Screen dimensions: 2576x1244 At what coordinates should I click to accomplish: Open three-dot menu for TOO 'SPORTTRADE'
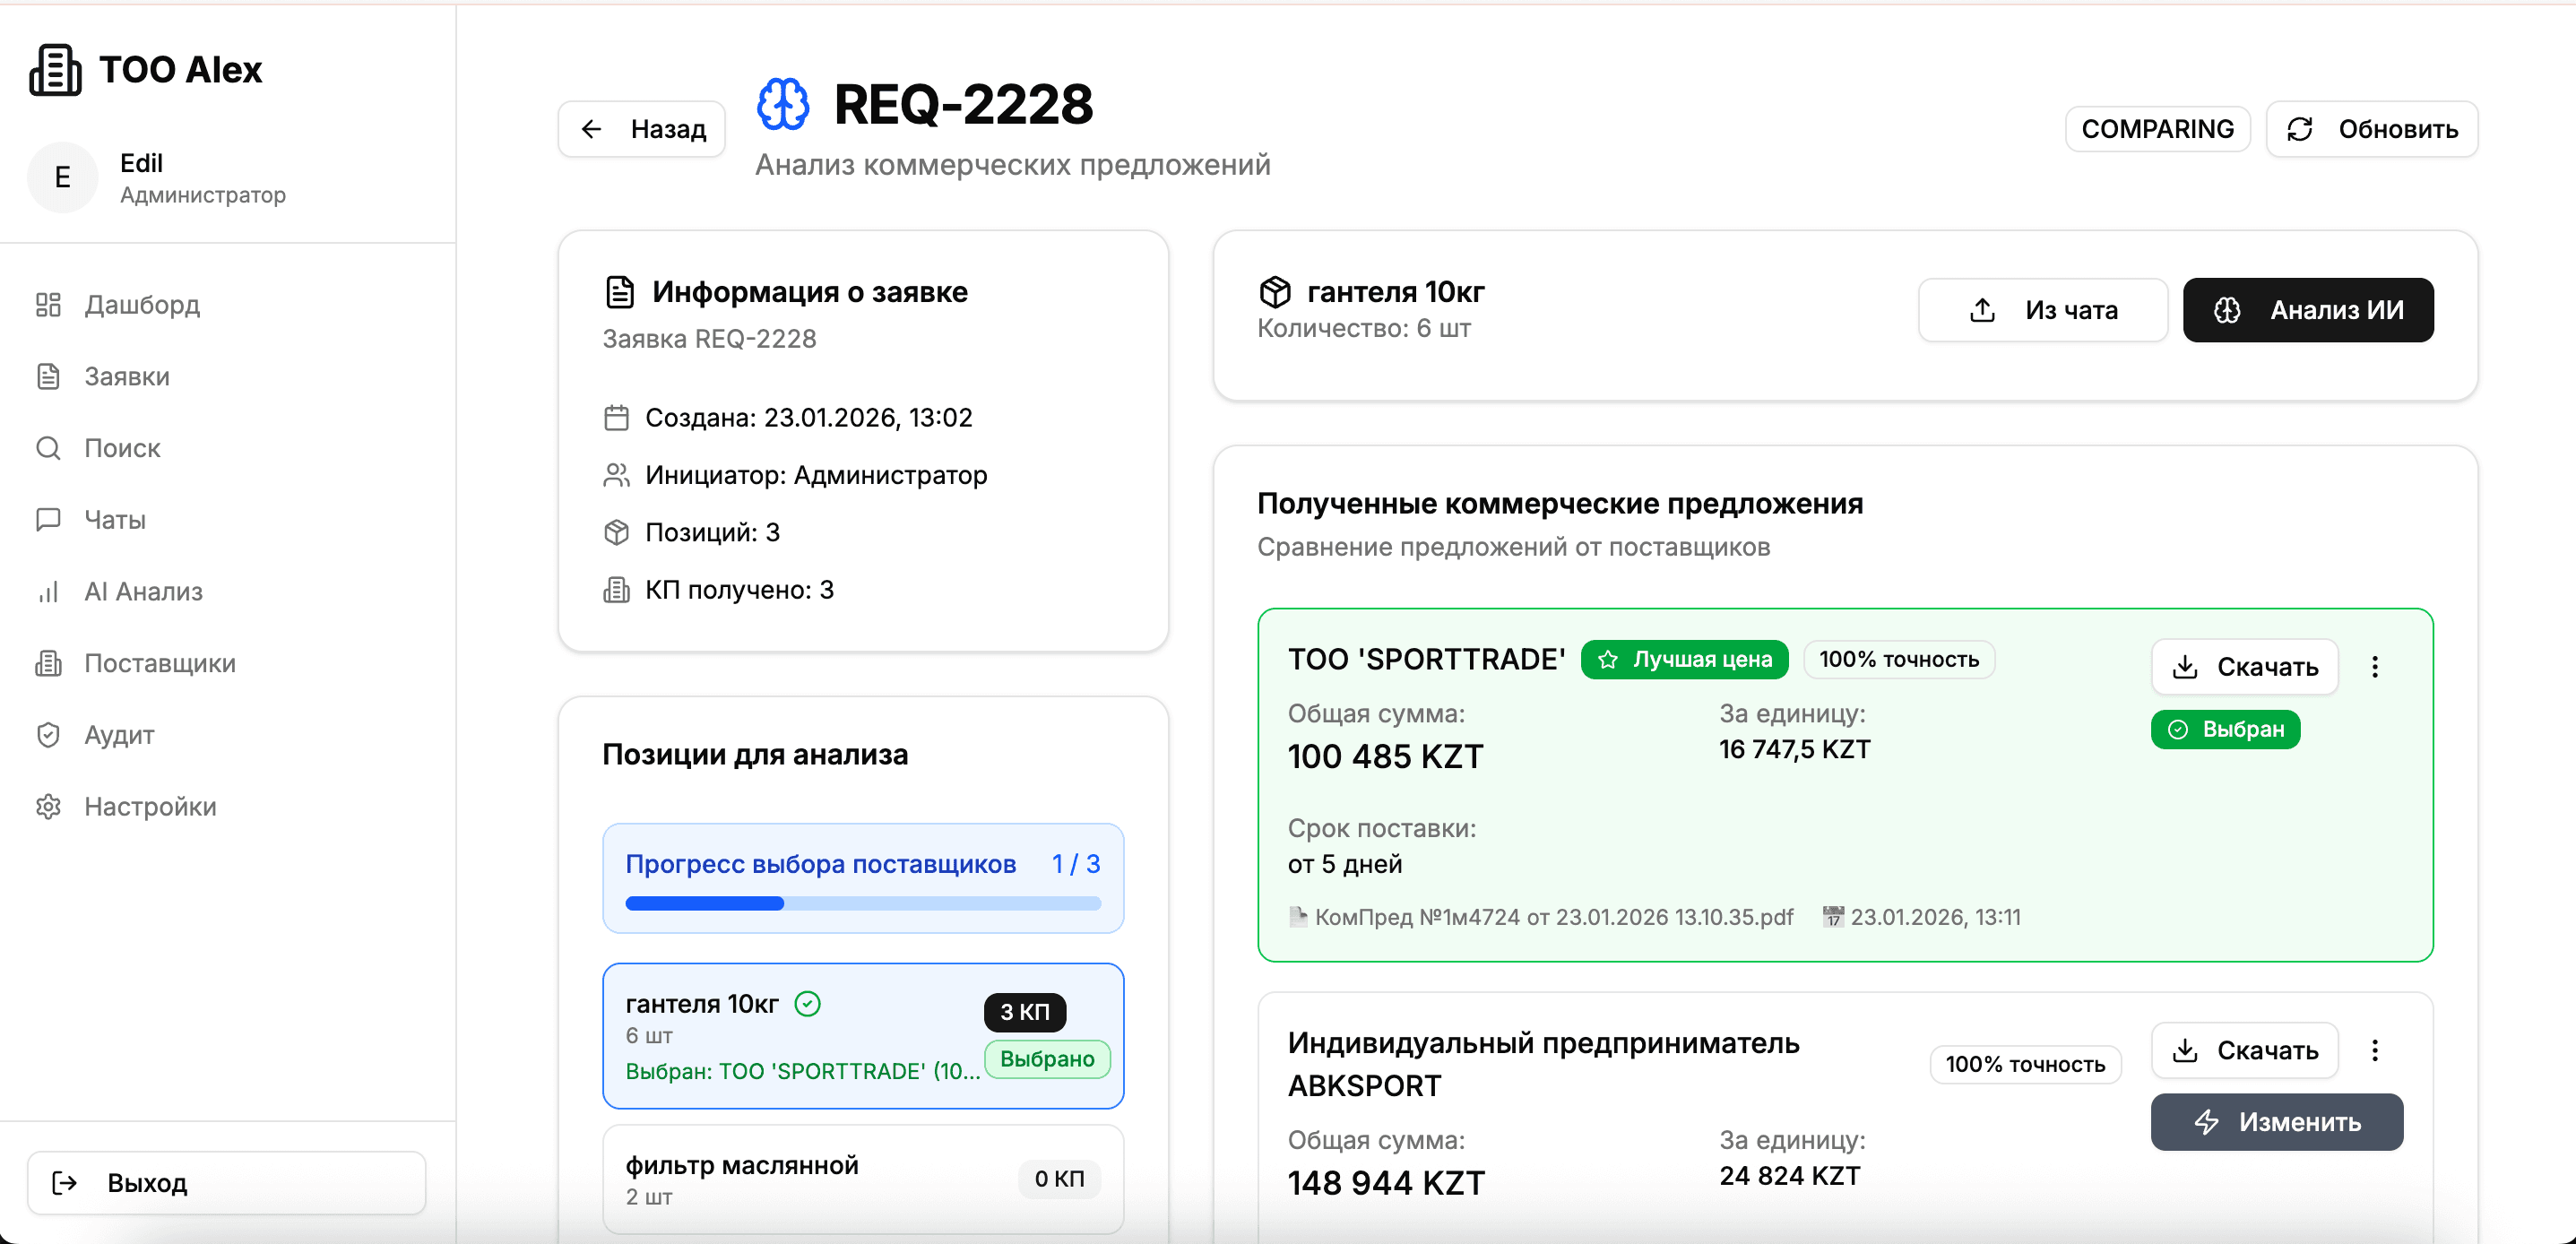point(2374,667)
